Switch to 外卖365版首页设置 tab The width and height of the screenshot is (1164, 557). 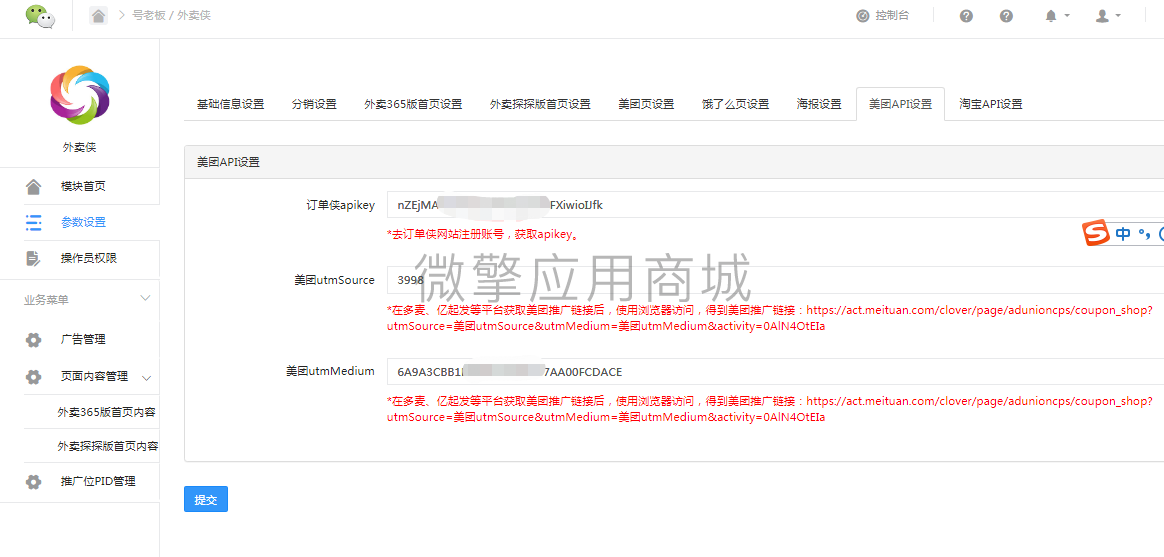point(413,104)
